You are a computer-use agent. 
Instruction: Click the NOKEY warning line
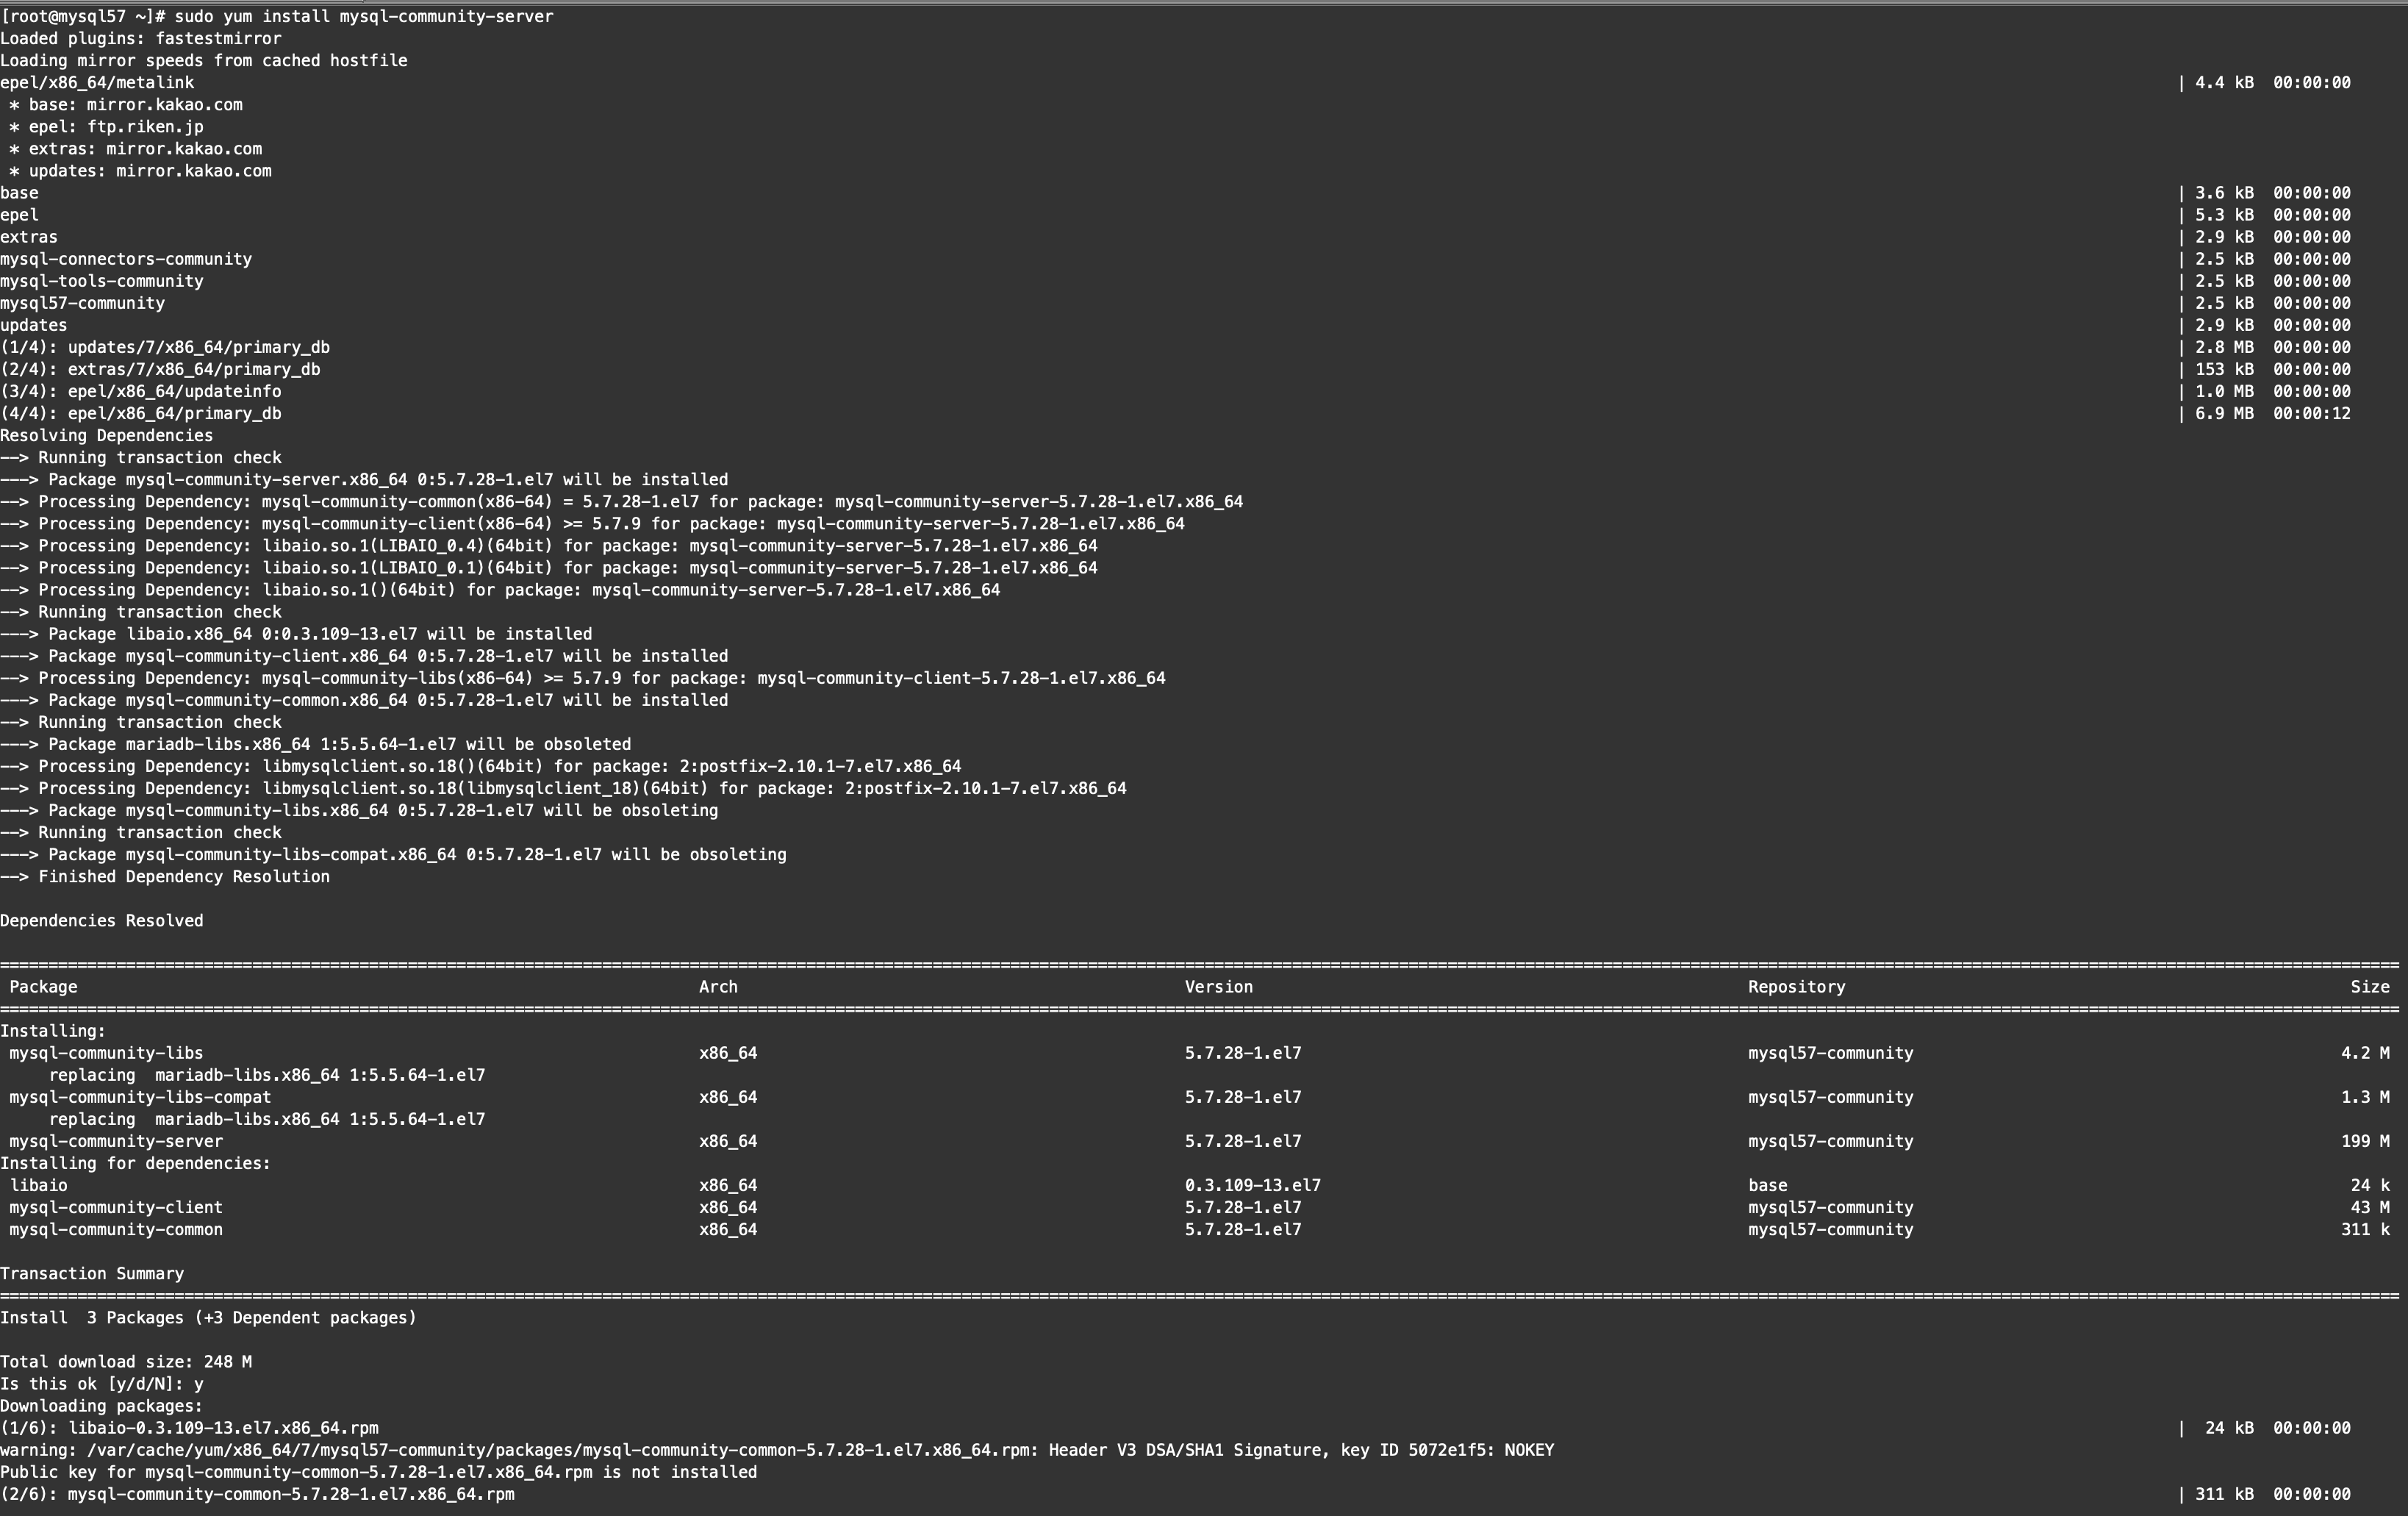click(x=776, y=1450)
